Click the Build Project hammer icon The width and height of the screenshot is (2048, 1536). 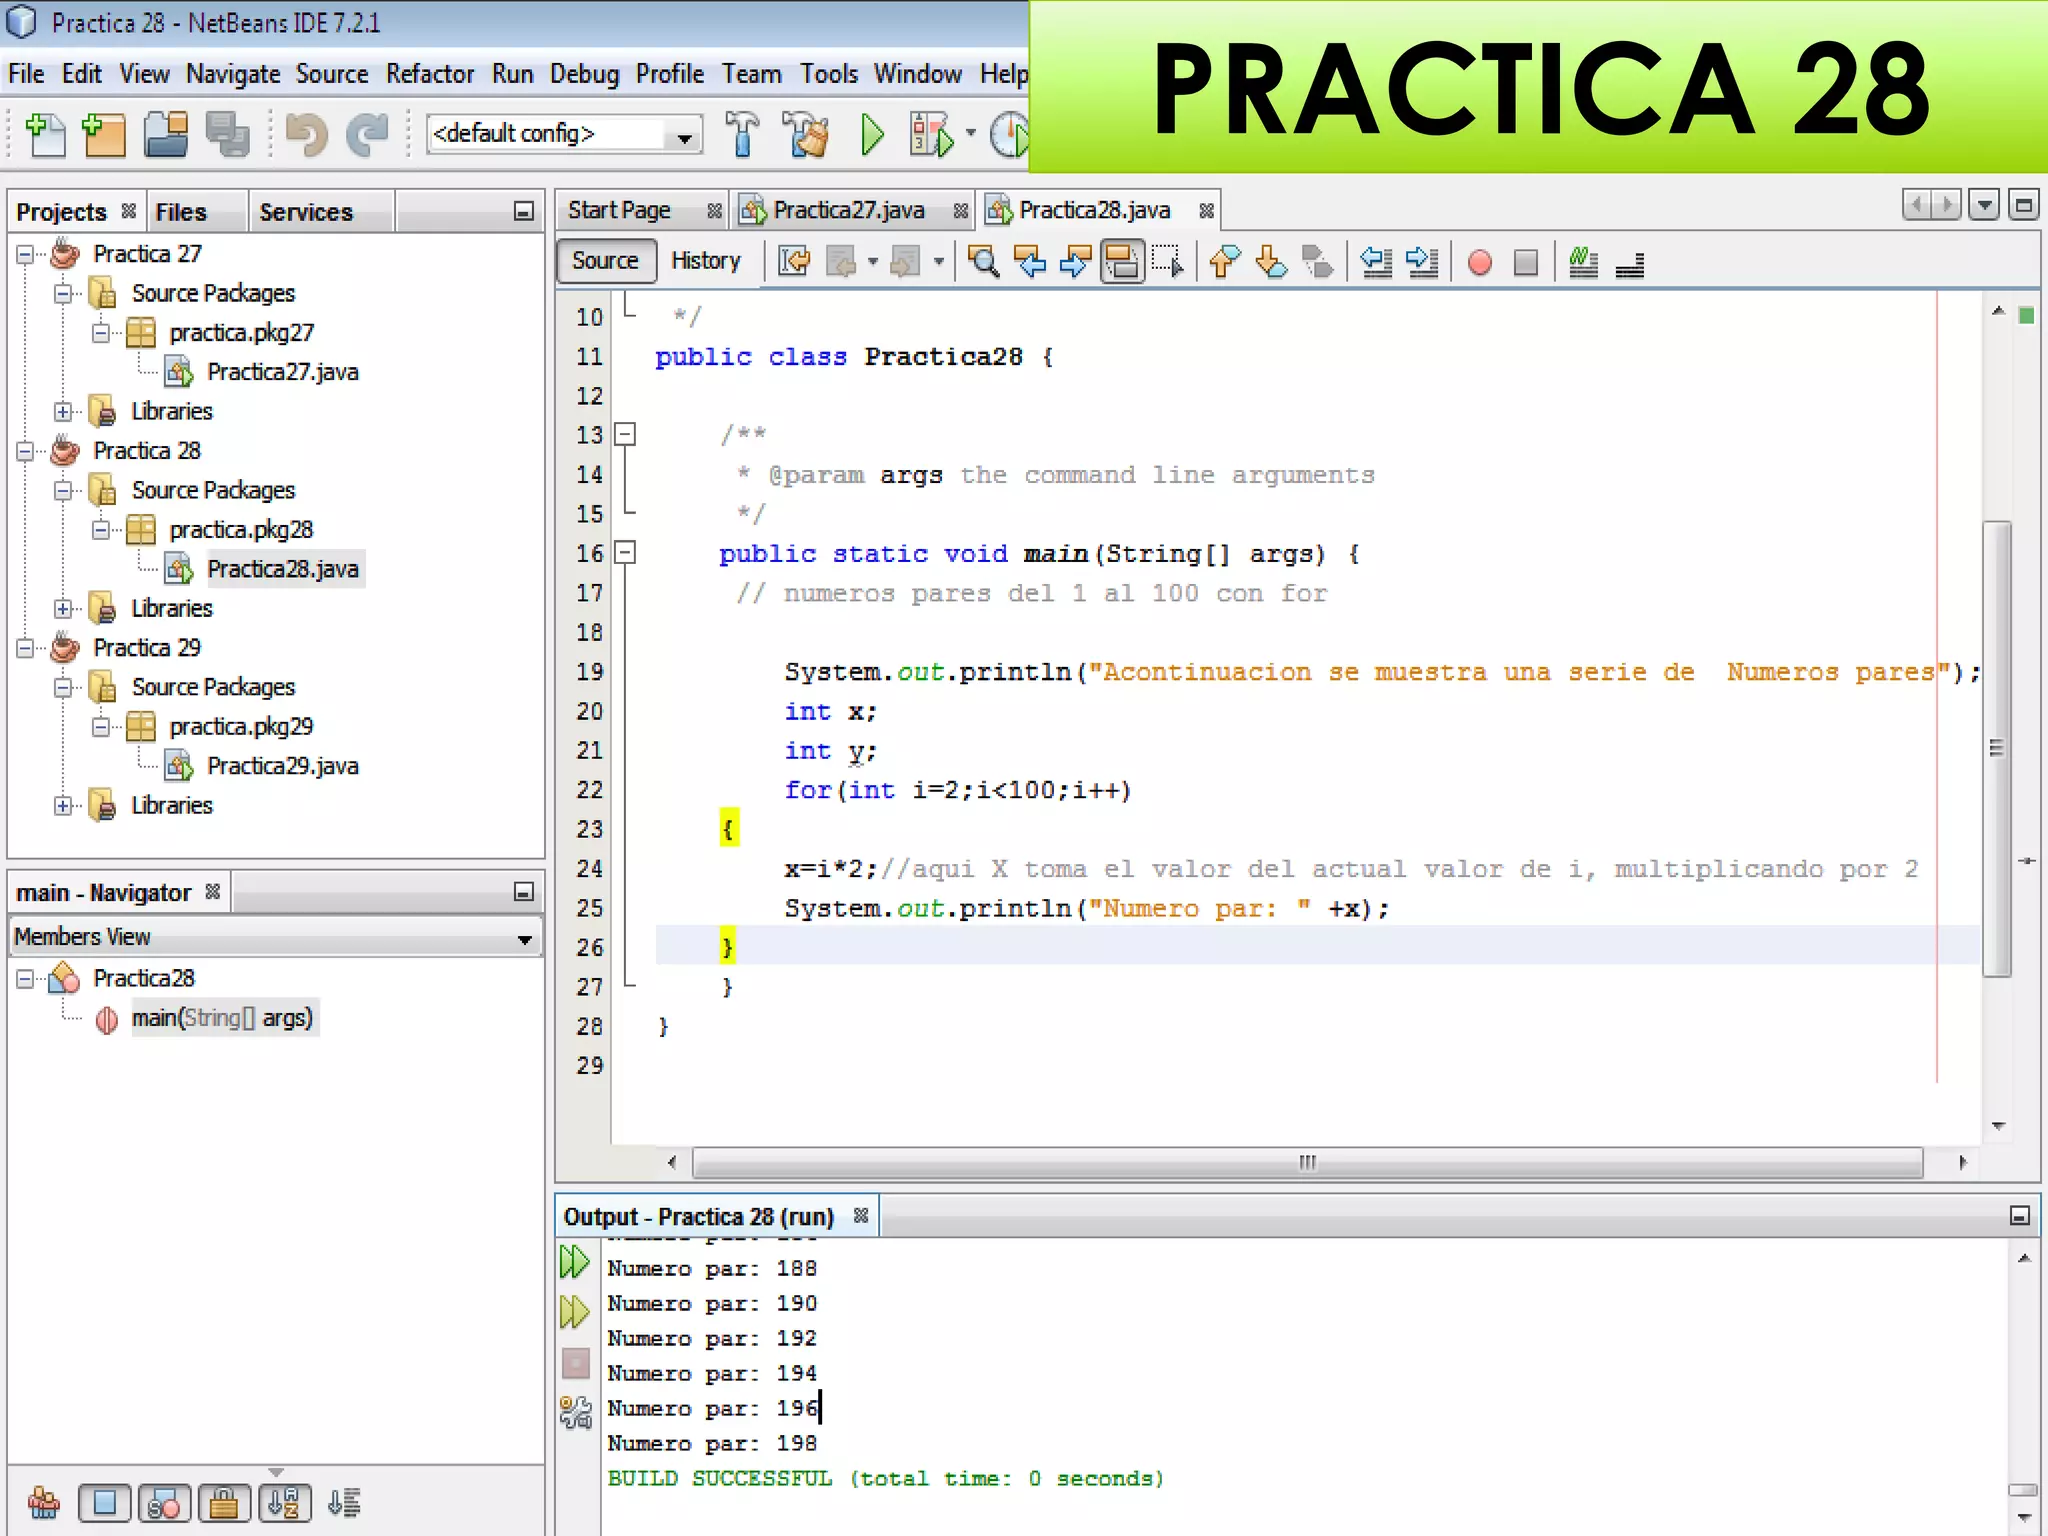click(742, 135)
